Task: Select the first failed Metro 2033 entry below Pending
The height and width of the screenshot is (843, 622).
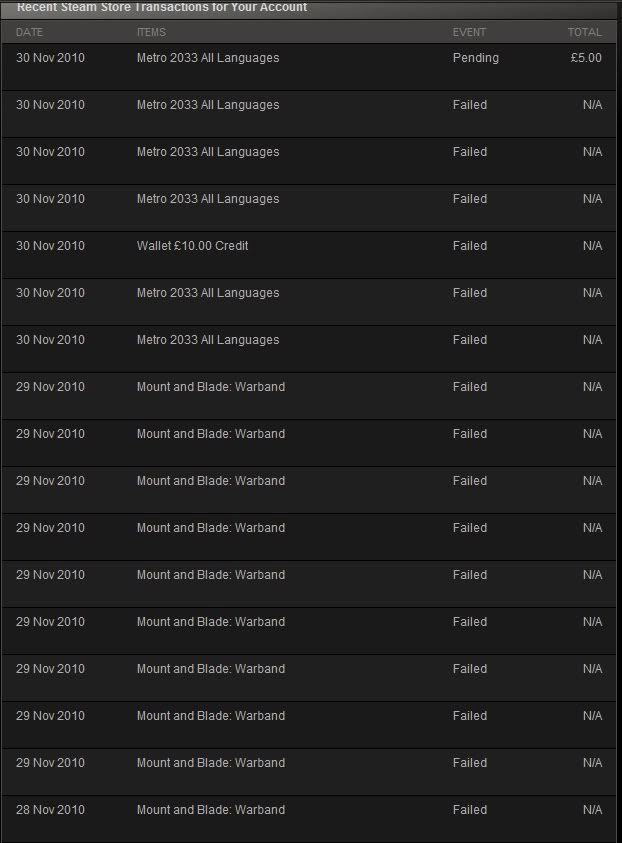Action: 208,105
